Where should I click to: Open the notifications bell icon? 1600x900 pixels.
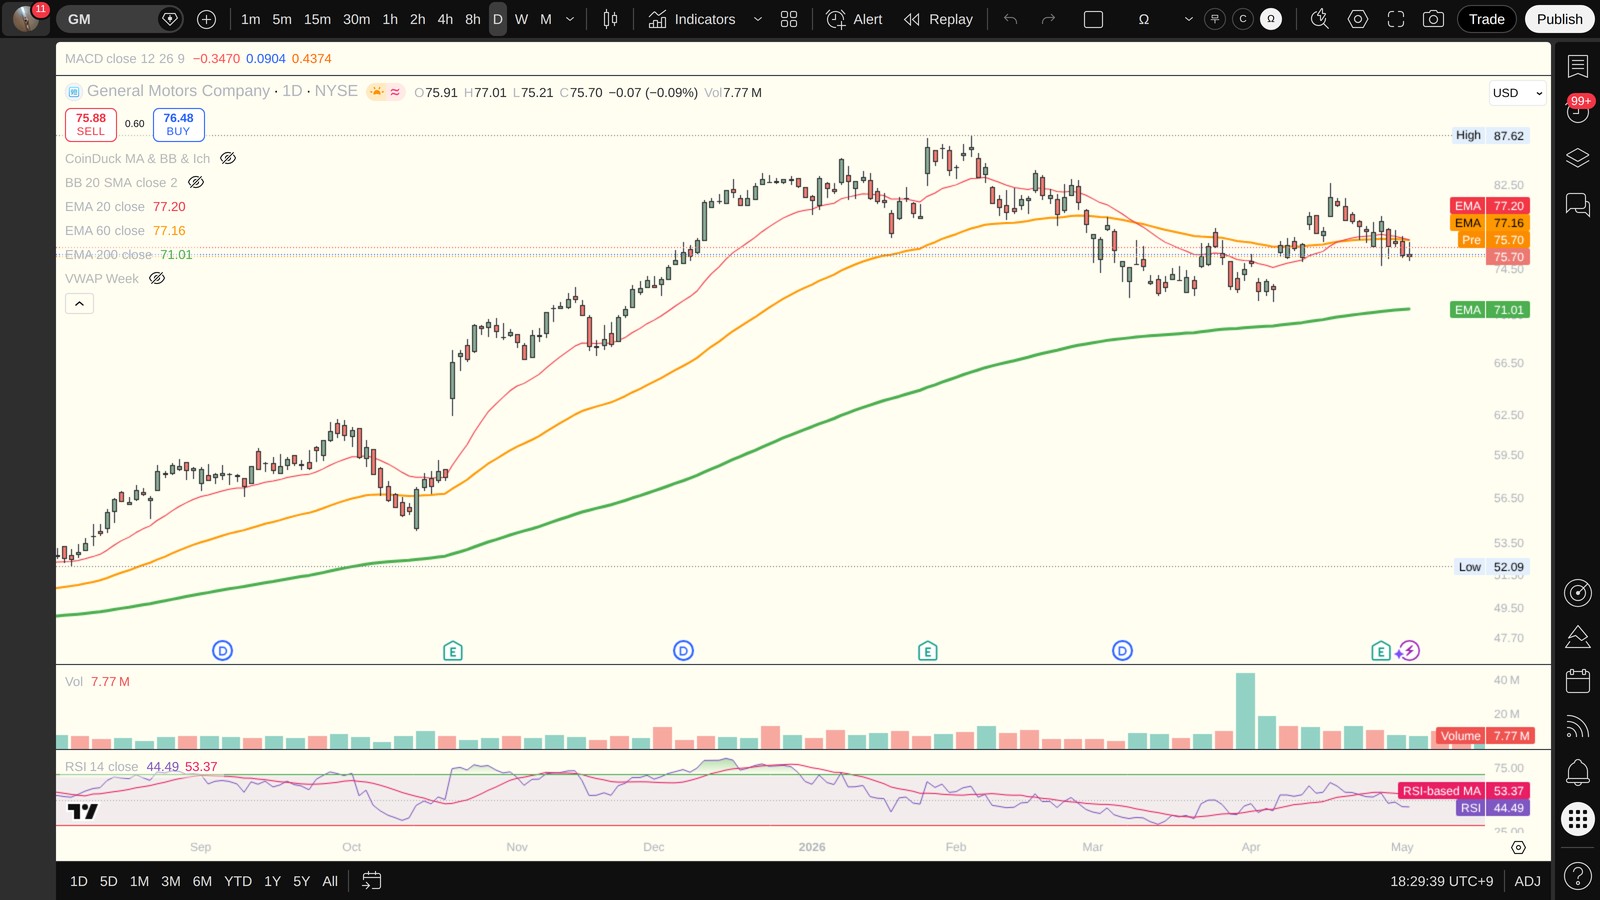[x=1578, y=772]
